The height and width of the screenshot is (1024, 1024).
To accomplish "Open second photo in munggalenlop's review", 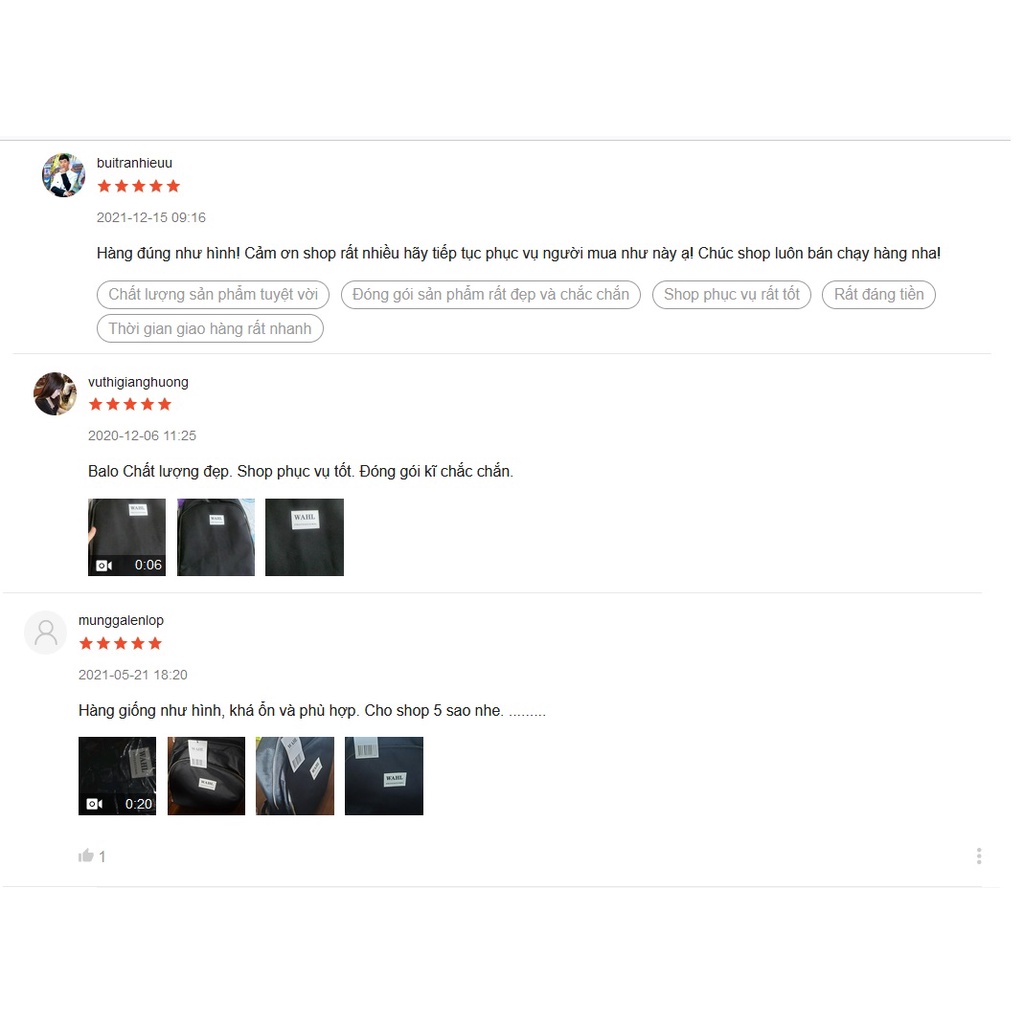I will [x=206, y=776].
